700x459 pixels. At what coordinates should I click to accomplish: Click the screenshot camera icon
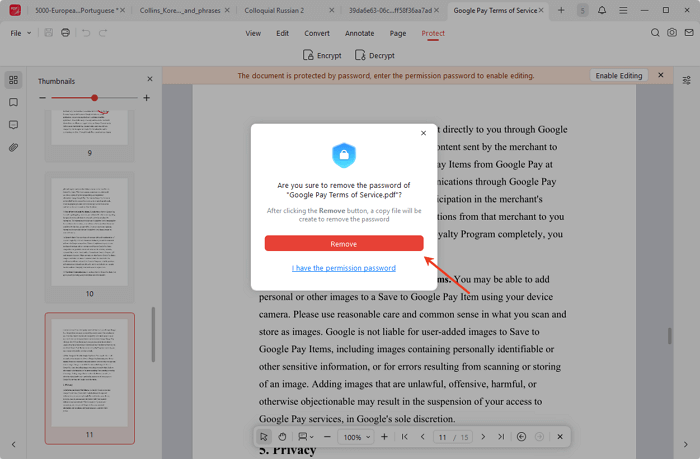coord(672,33)
